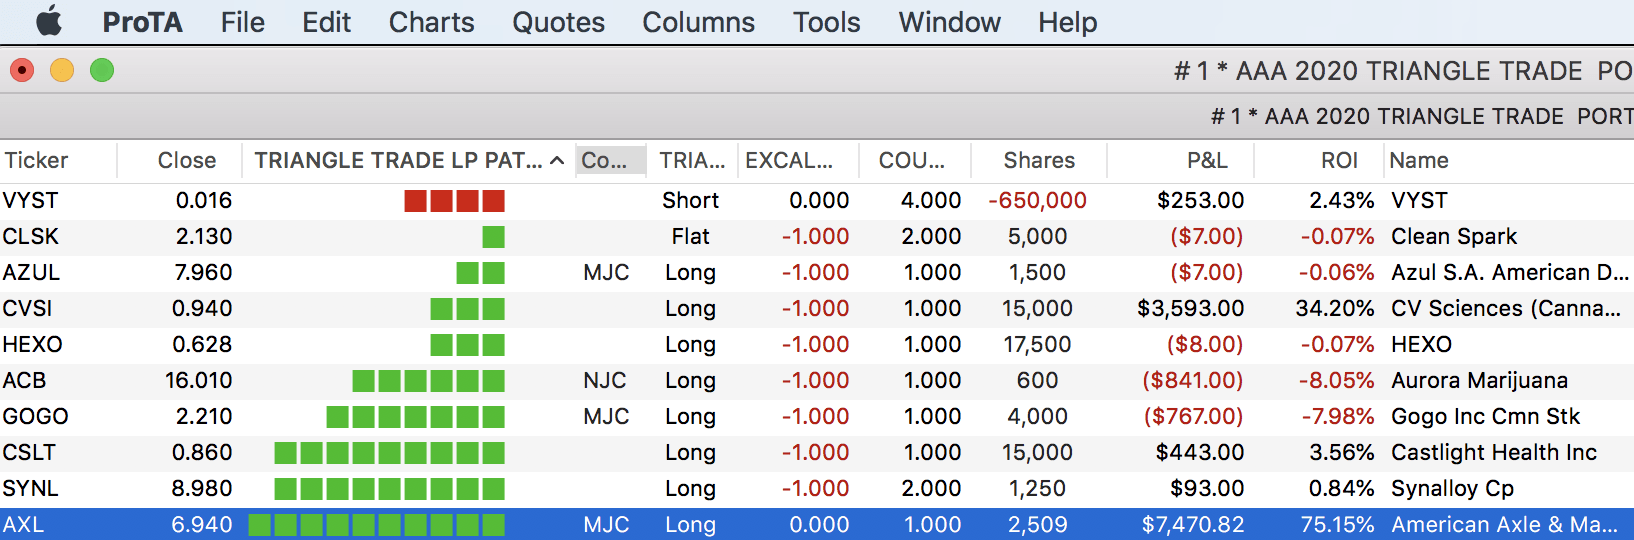Open the Tools menu
Image resolution: width=1634 pixels, height=540 pixels.
[x=827, y=22]
